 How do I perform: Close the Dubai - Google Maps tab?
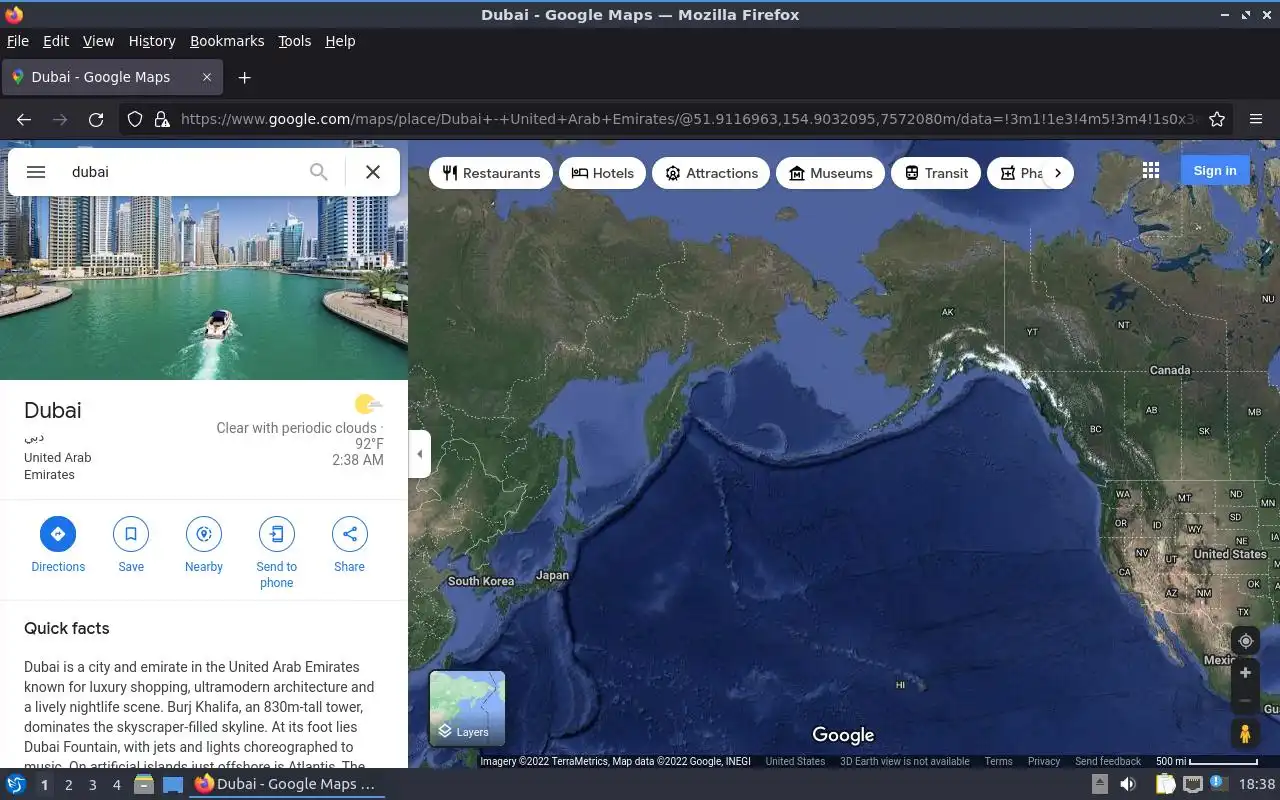tap(207, 77)
